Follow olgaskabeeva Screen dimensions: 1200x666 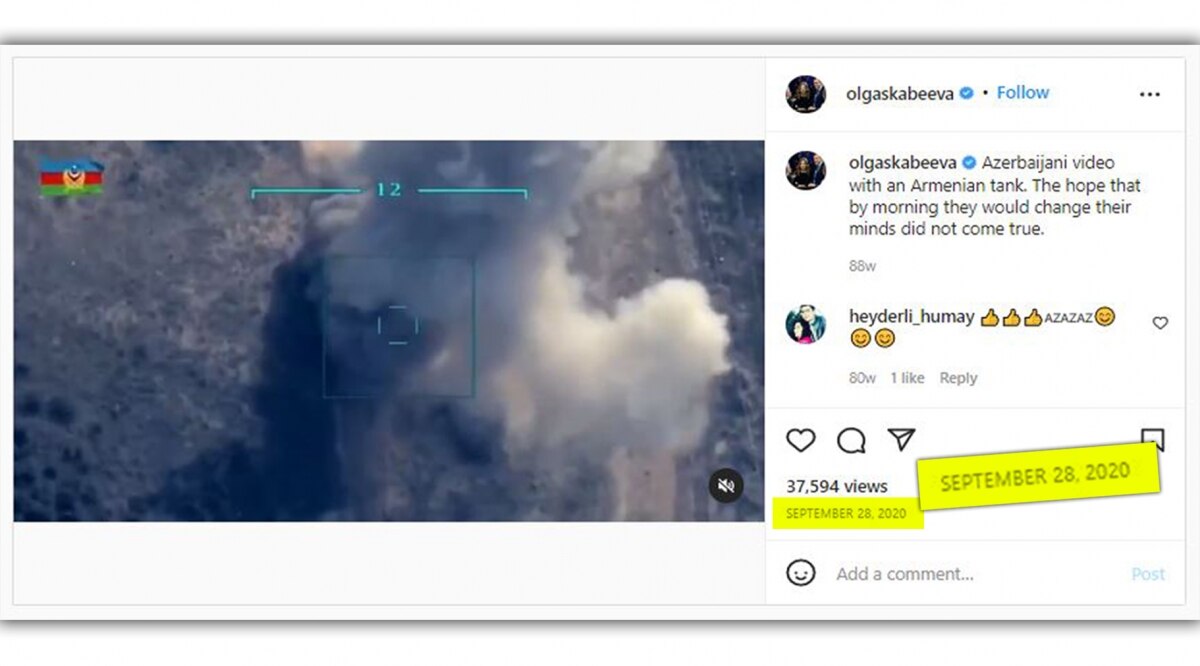[x=1022, y=93]
